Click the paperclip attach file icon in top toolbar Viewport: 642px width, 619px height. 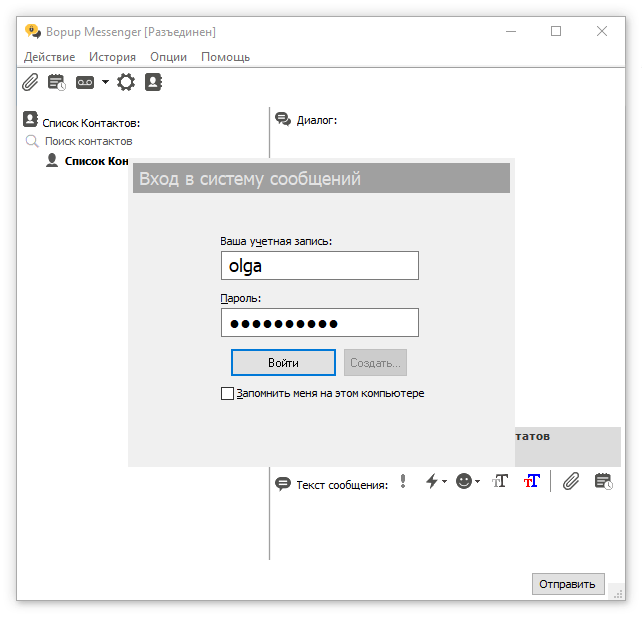(x=30, y=82)
